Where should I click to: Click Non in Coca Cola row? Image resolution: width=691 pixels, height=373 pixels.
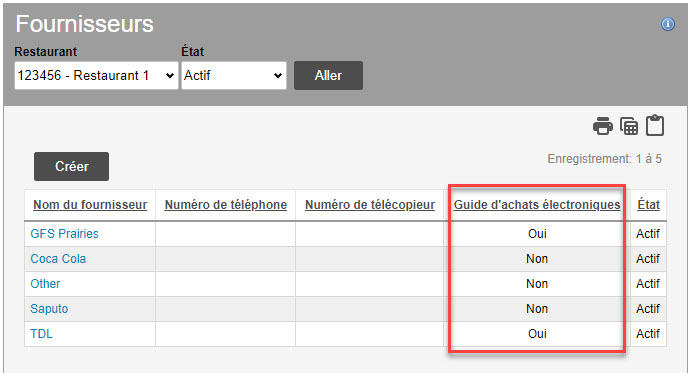click(537, 259)
